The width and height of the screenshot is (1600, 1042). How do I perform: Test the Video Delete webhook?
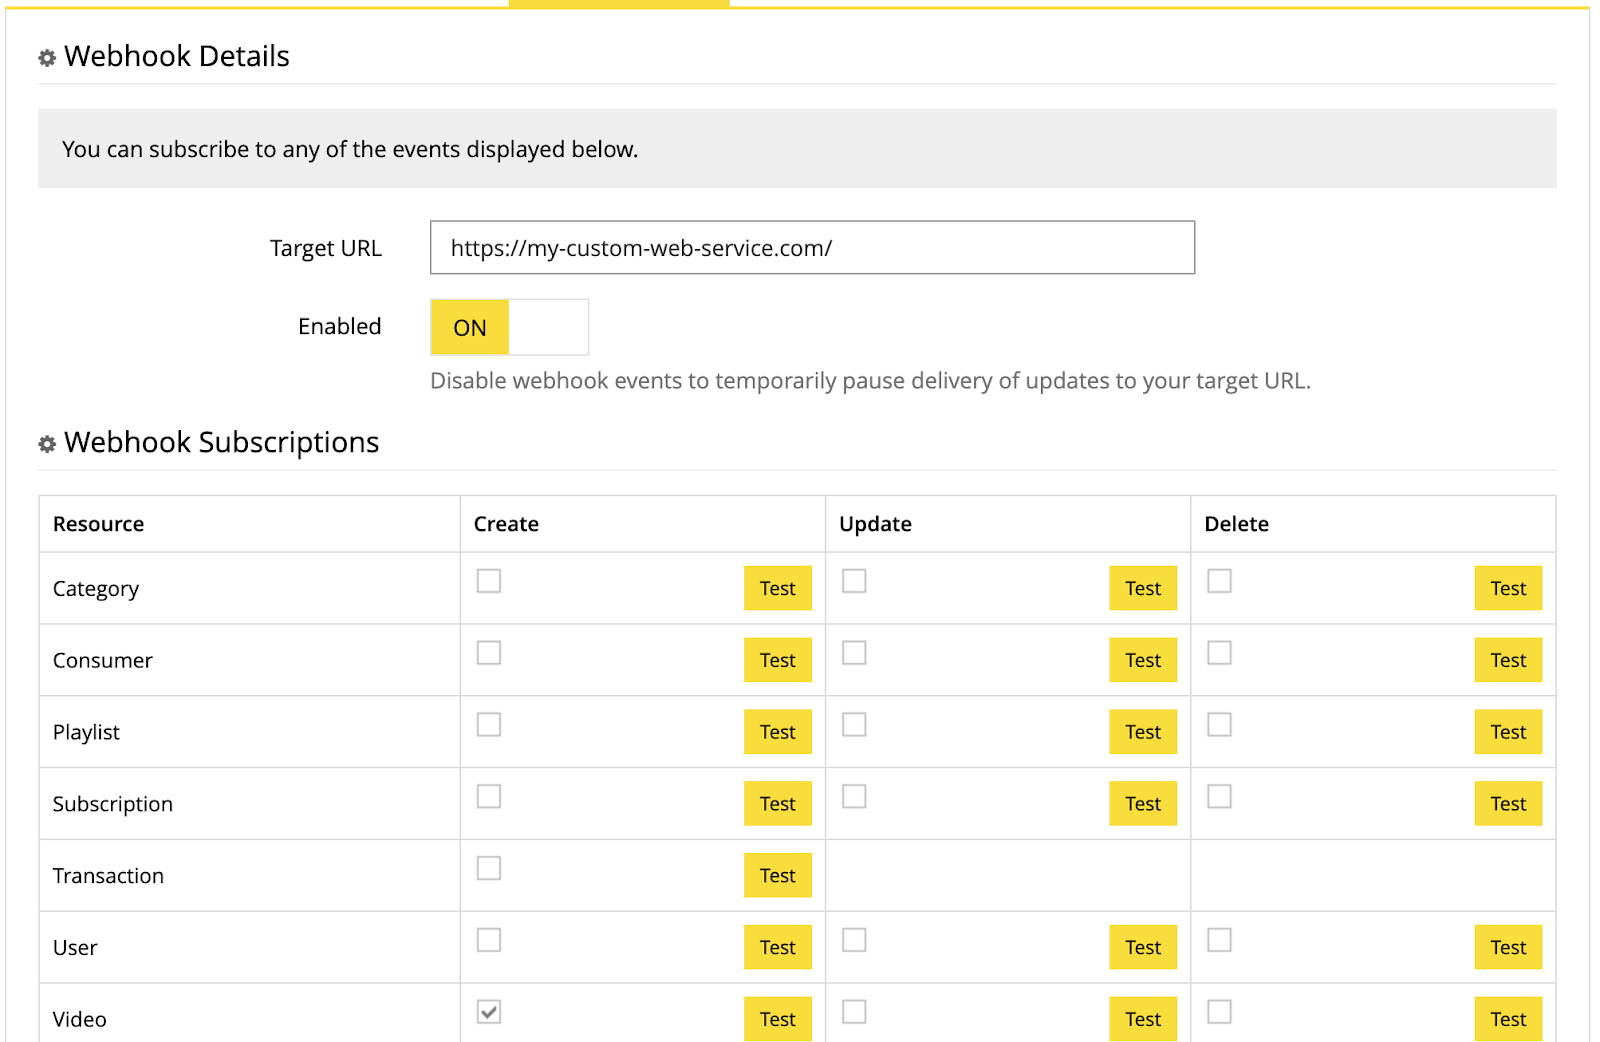click(1508, 1018)
